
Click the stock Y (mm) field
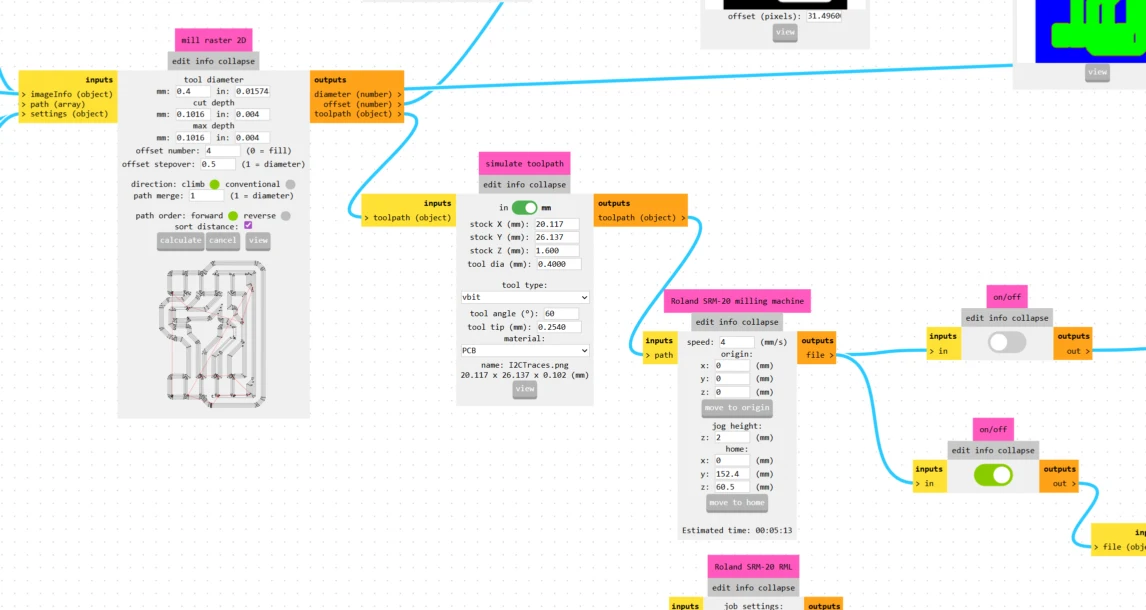[x=557, y=237]
